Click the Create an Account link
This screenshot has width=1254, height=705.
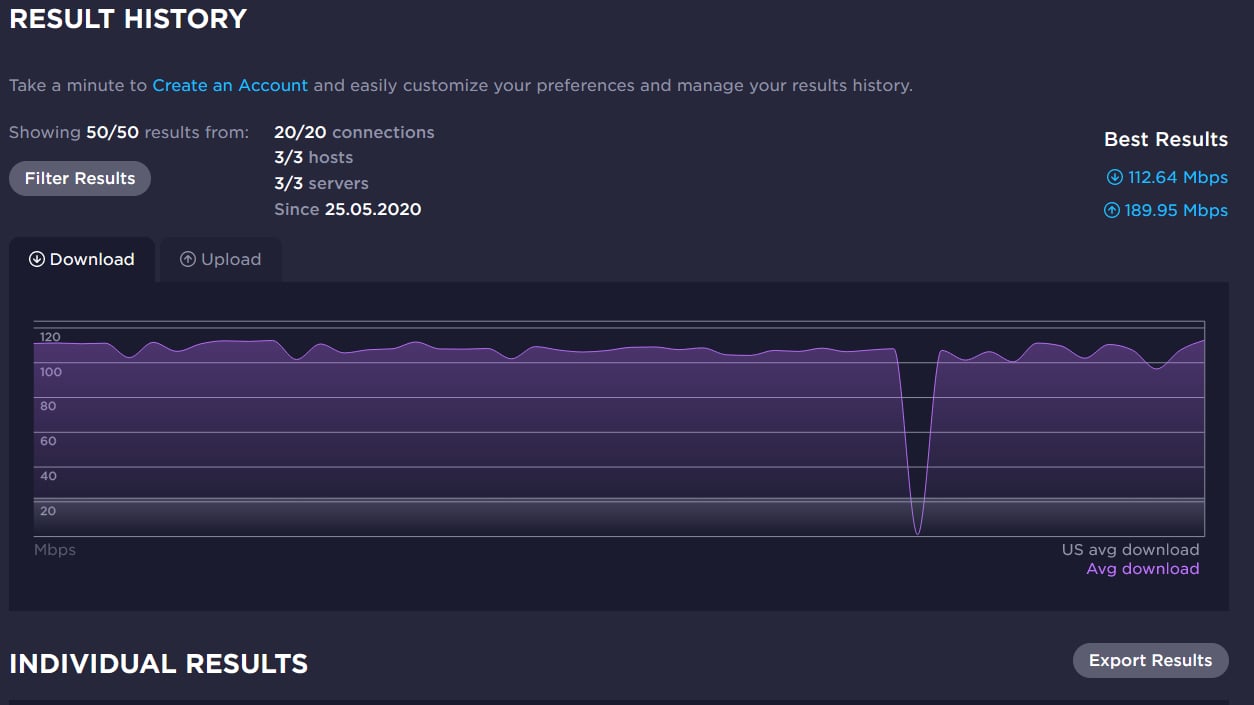(x=230, y=86)
